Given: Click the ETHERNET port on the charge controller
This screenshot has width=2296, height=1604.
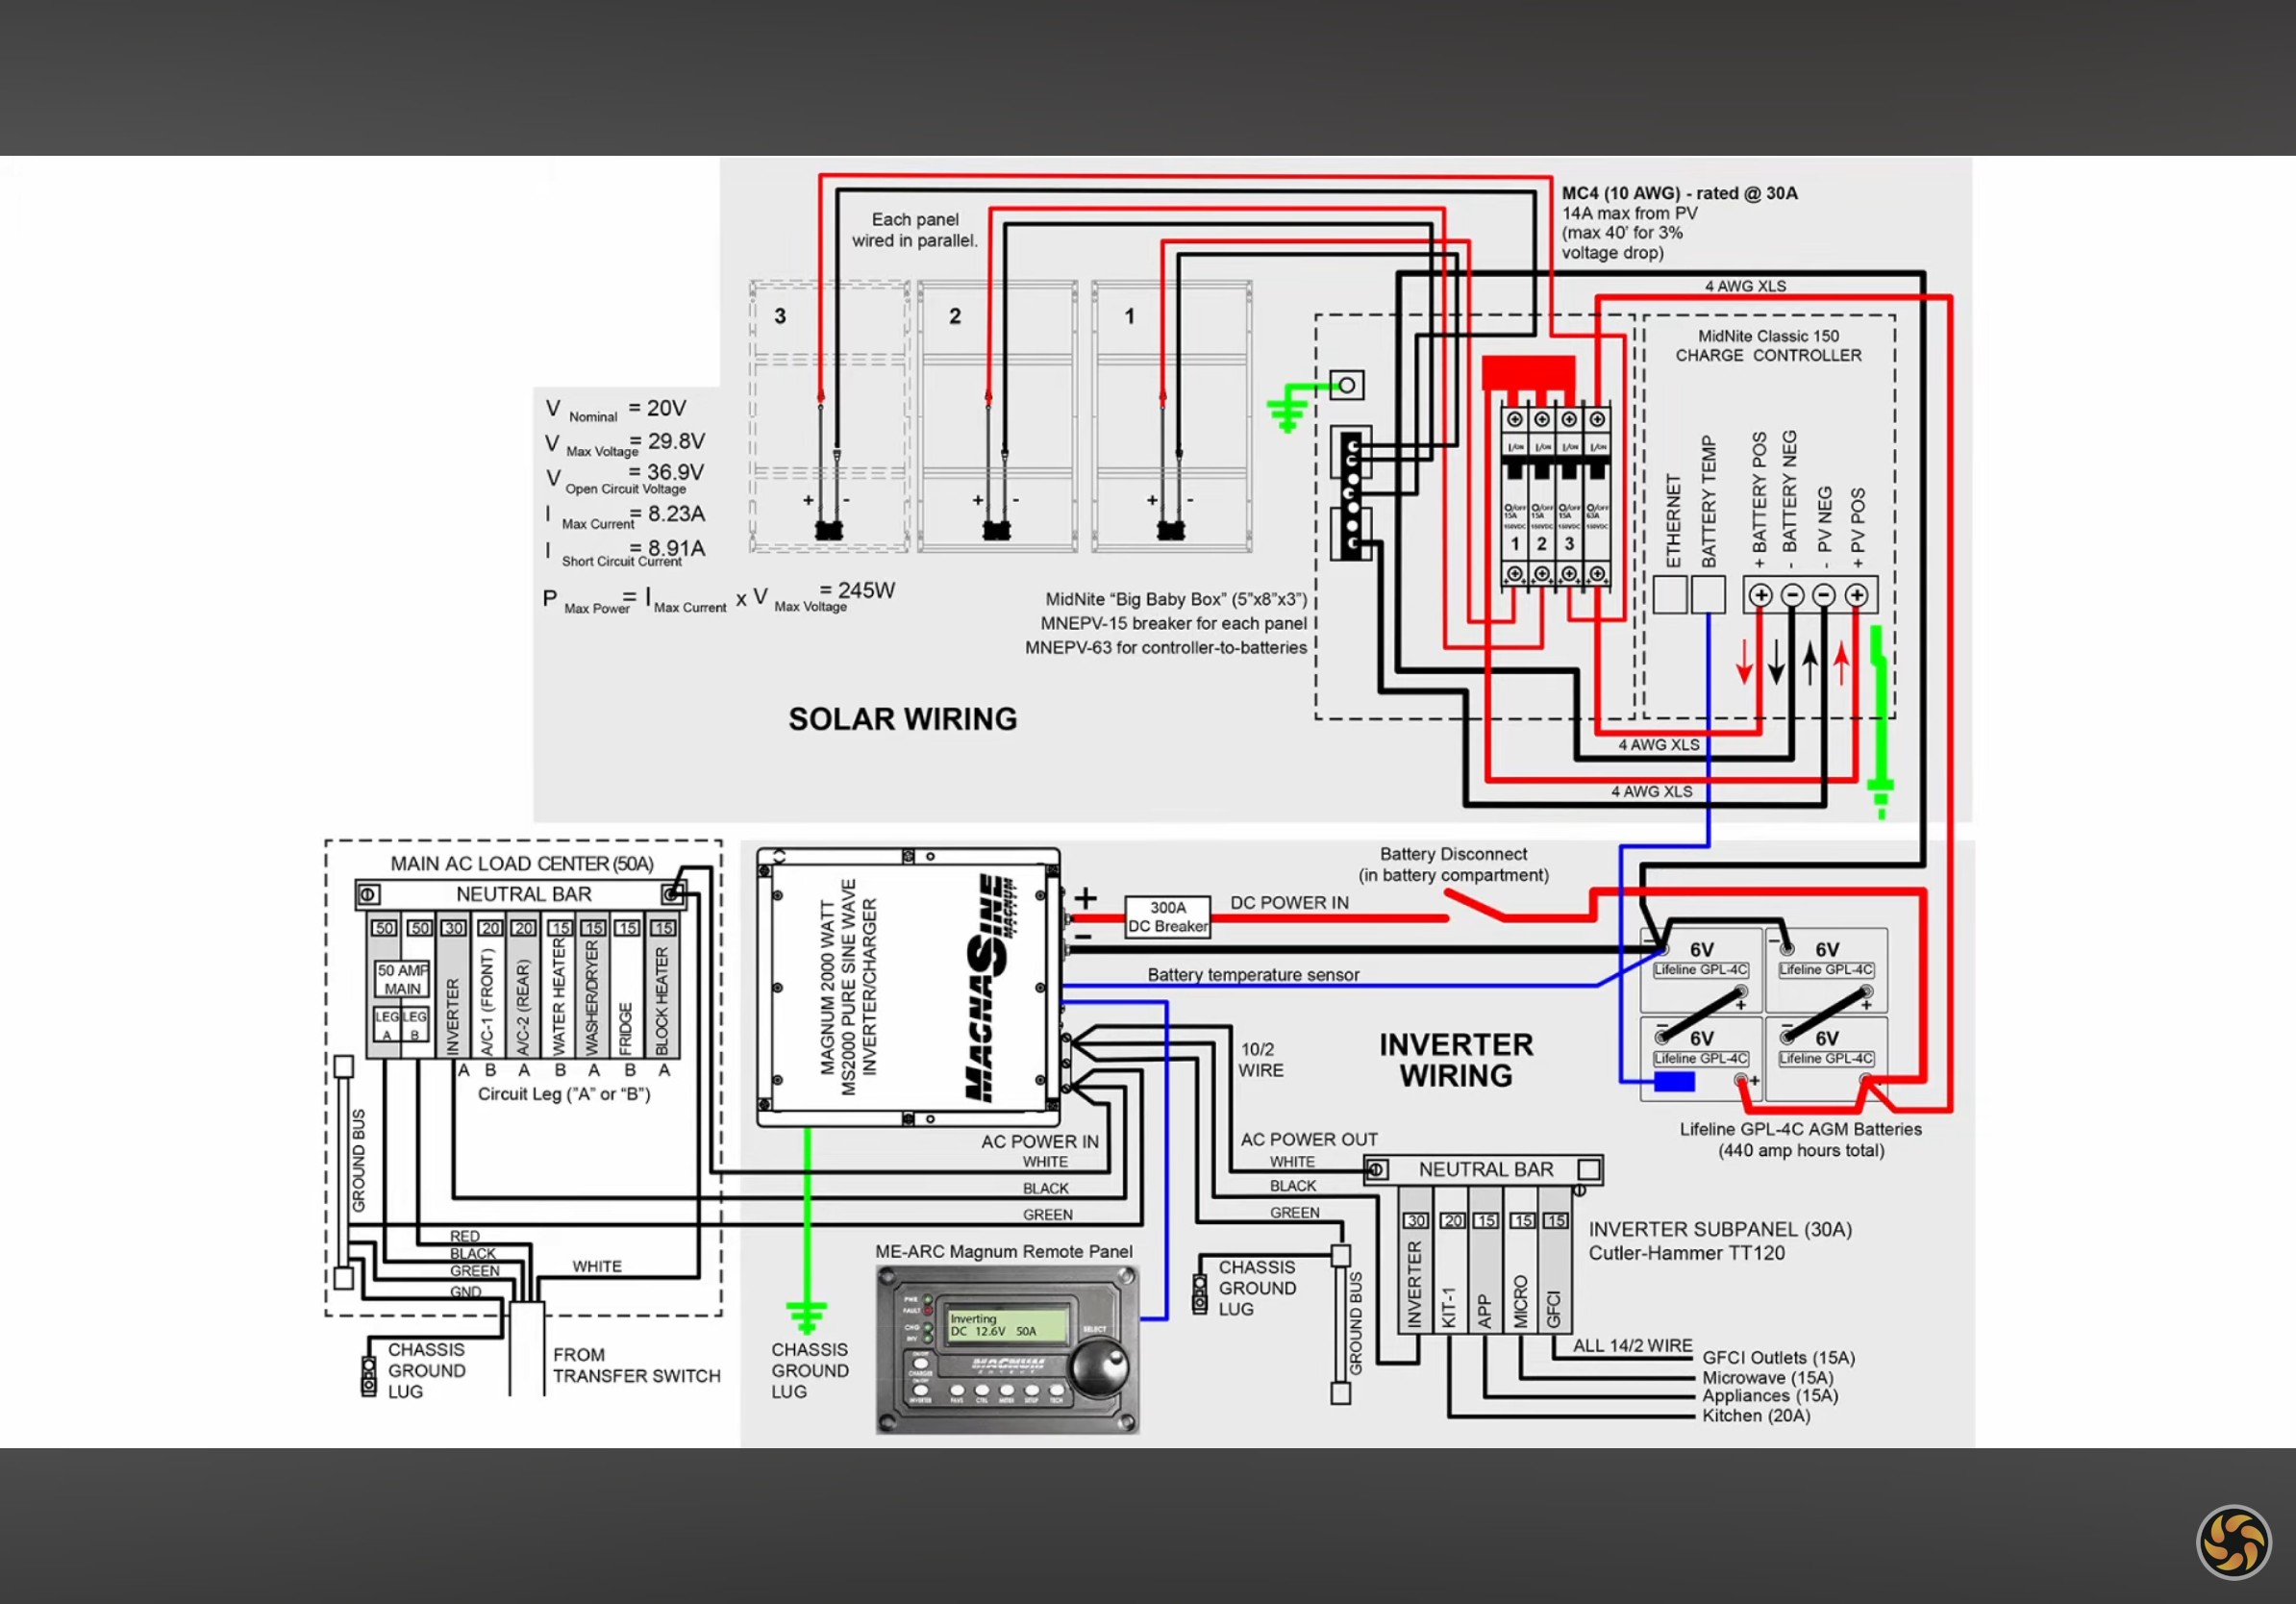Looking at the screenshot, I should click(x=1670, y=595).
